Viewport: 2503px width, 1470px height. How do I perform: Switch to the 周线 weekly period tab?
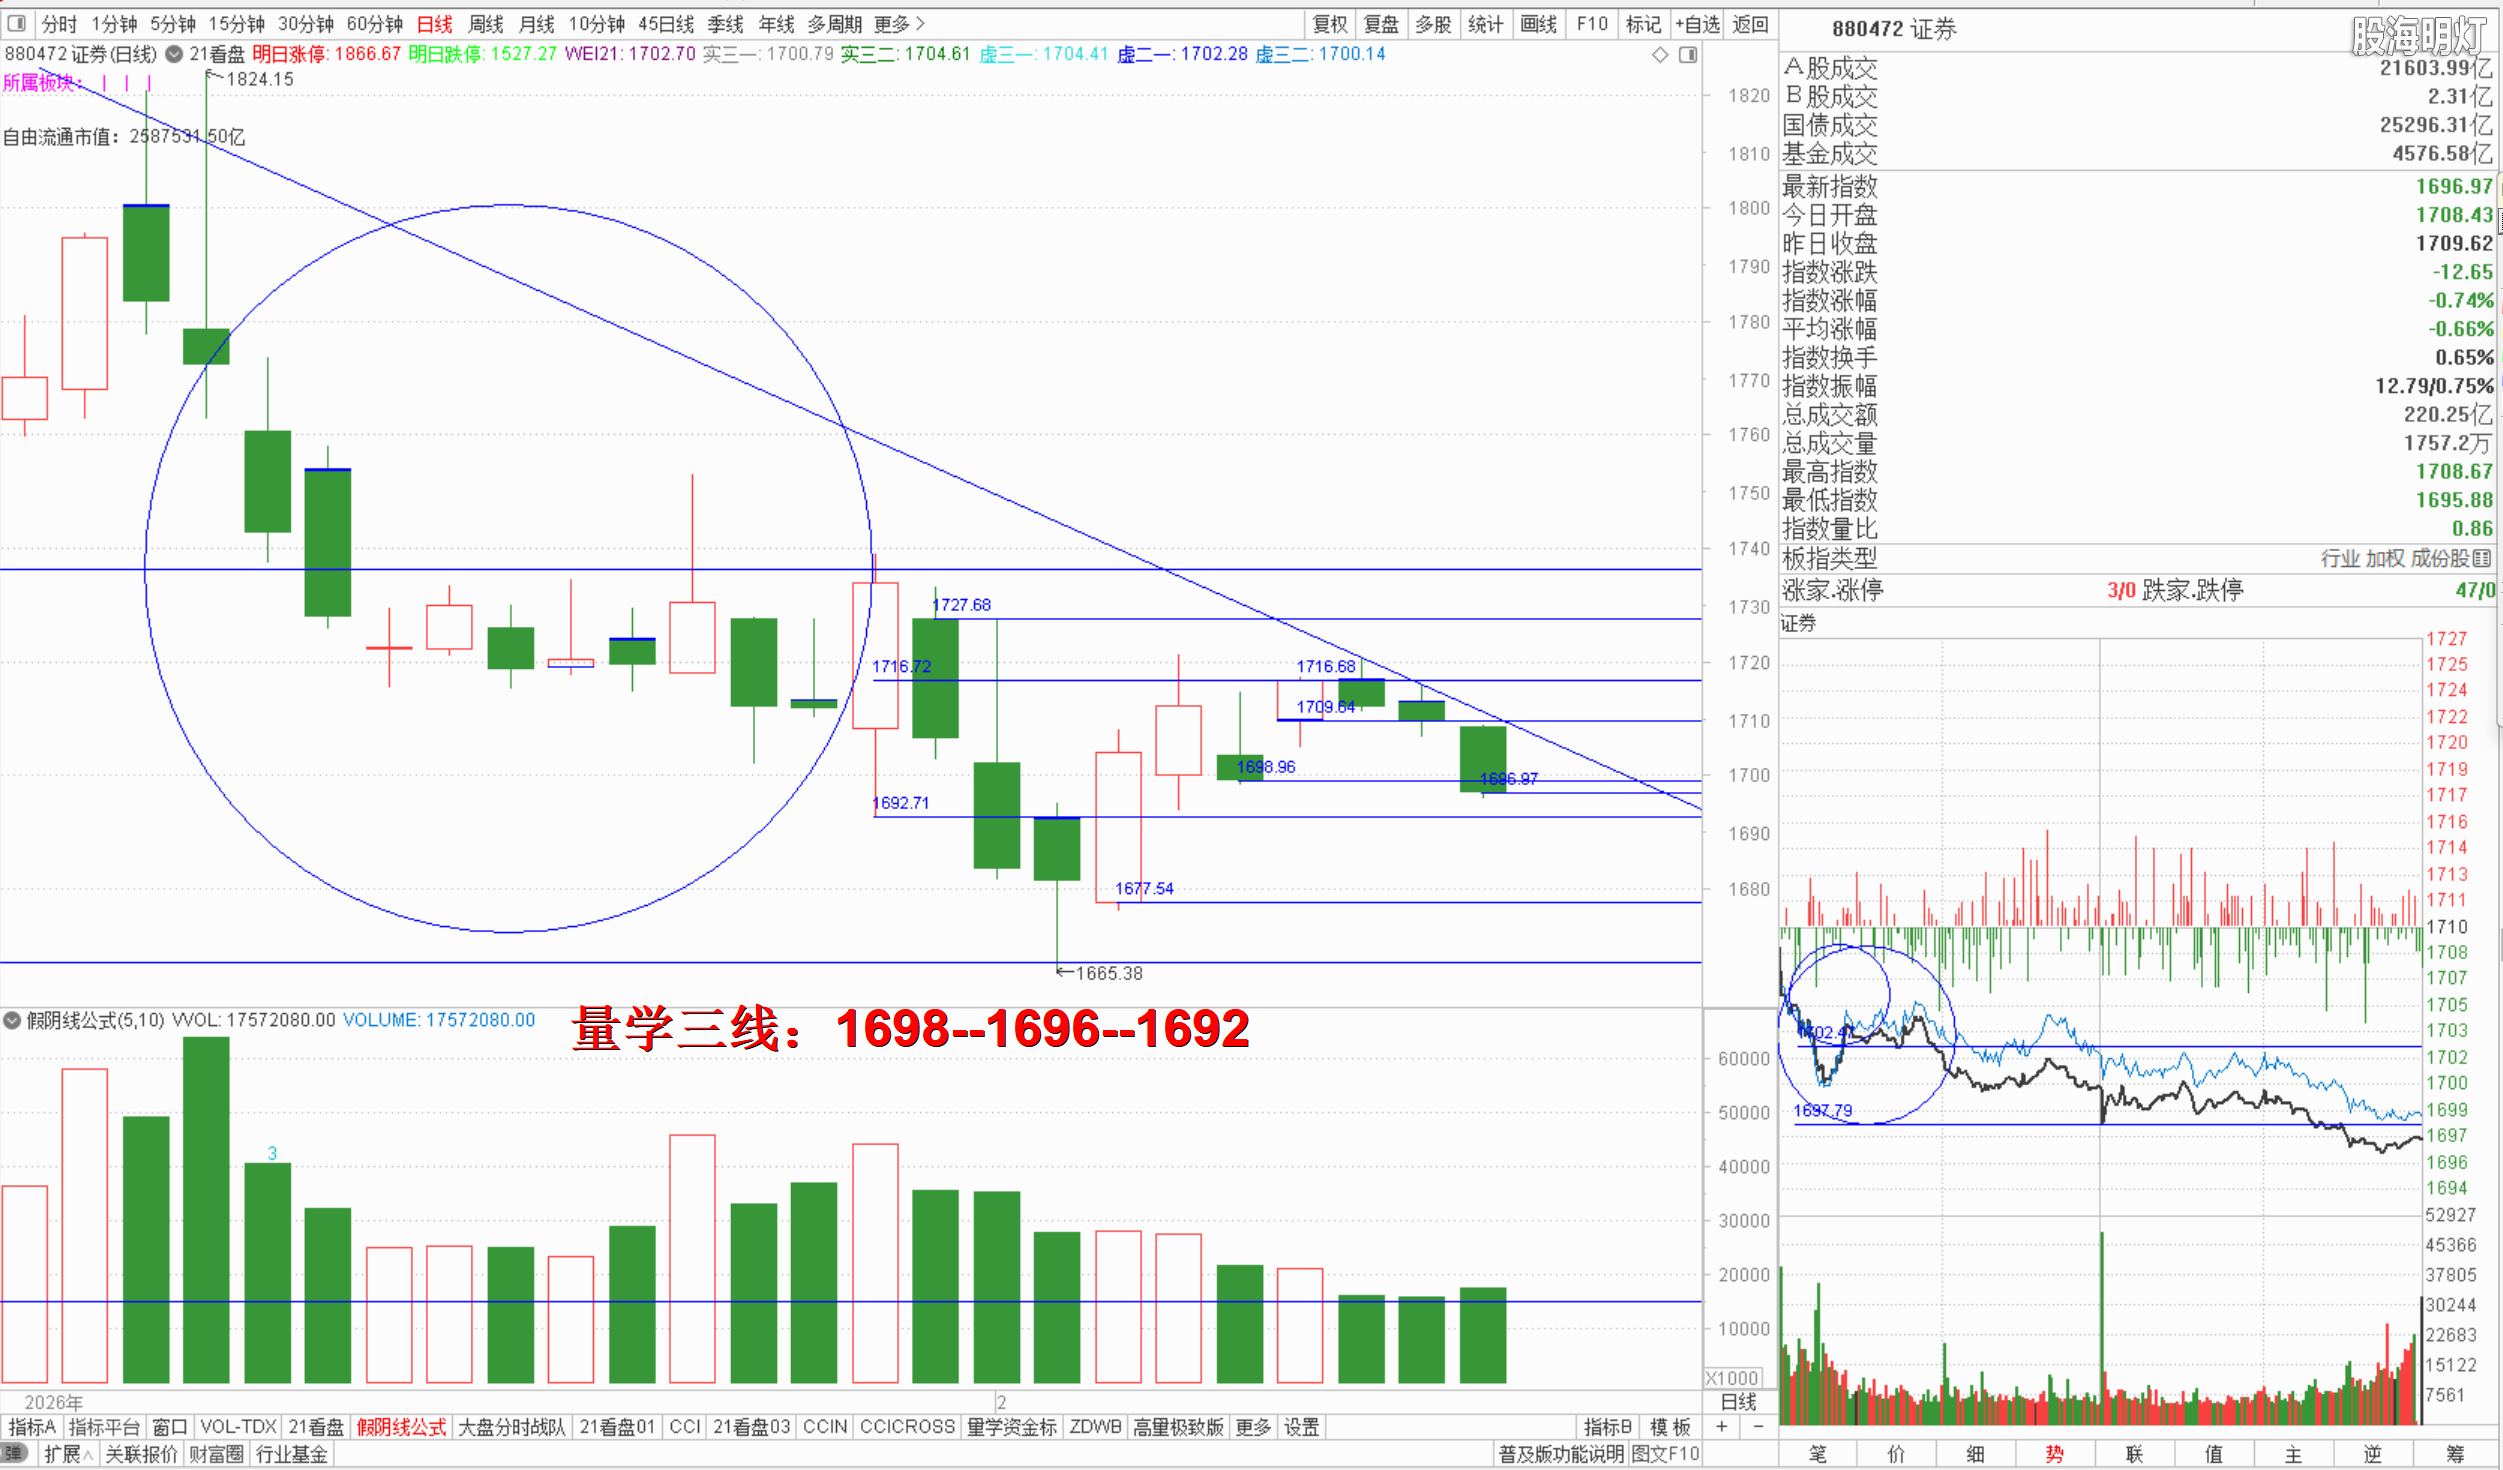(486, 23)
